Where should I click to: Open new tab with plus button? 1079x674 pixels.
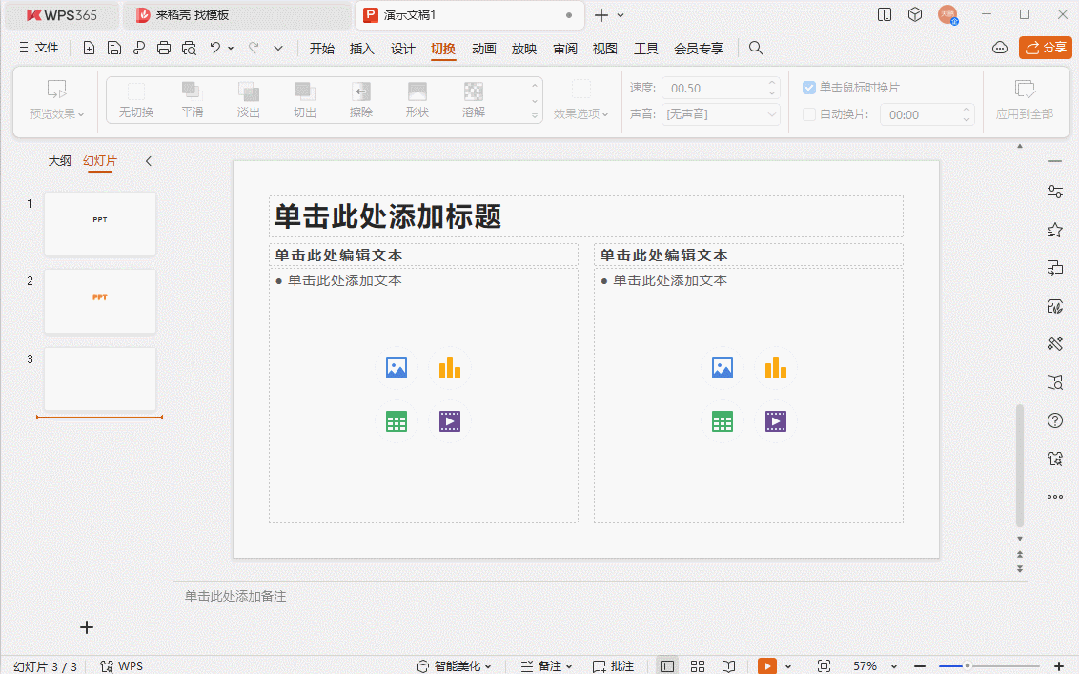point(601,15)
